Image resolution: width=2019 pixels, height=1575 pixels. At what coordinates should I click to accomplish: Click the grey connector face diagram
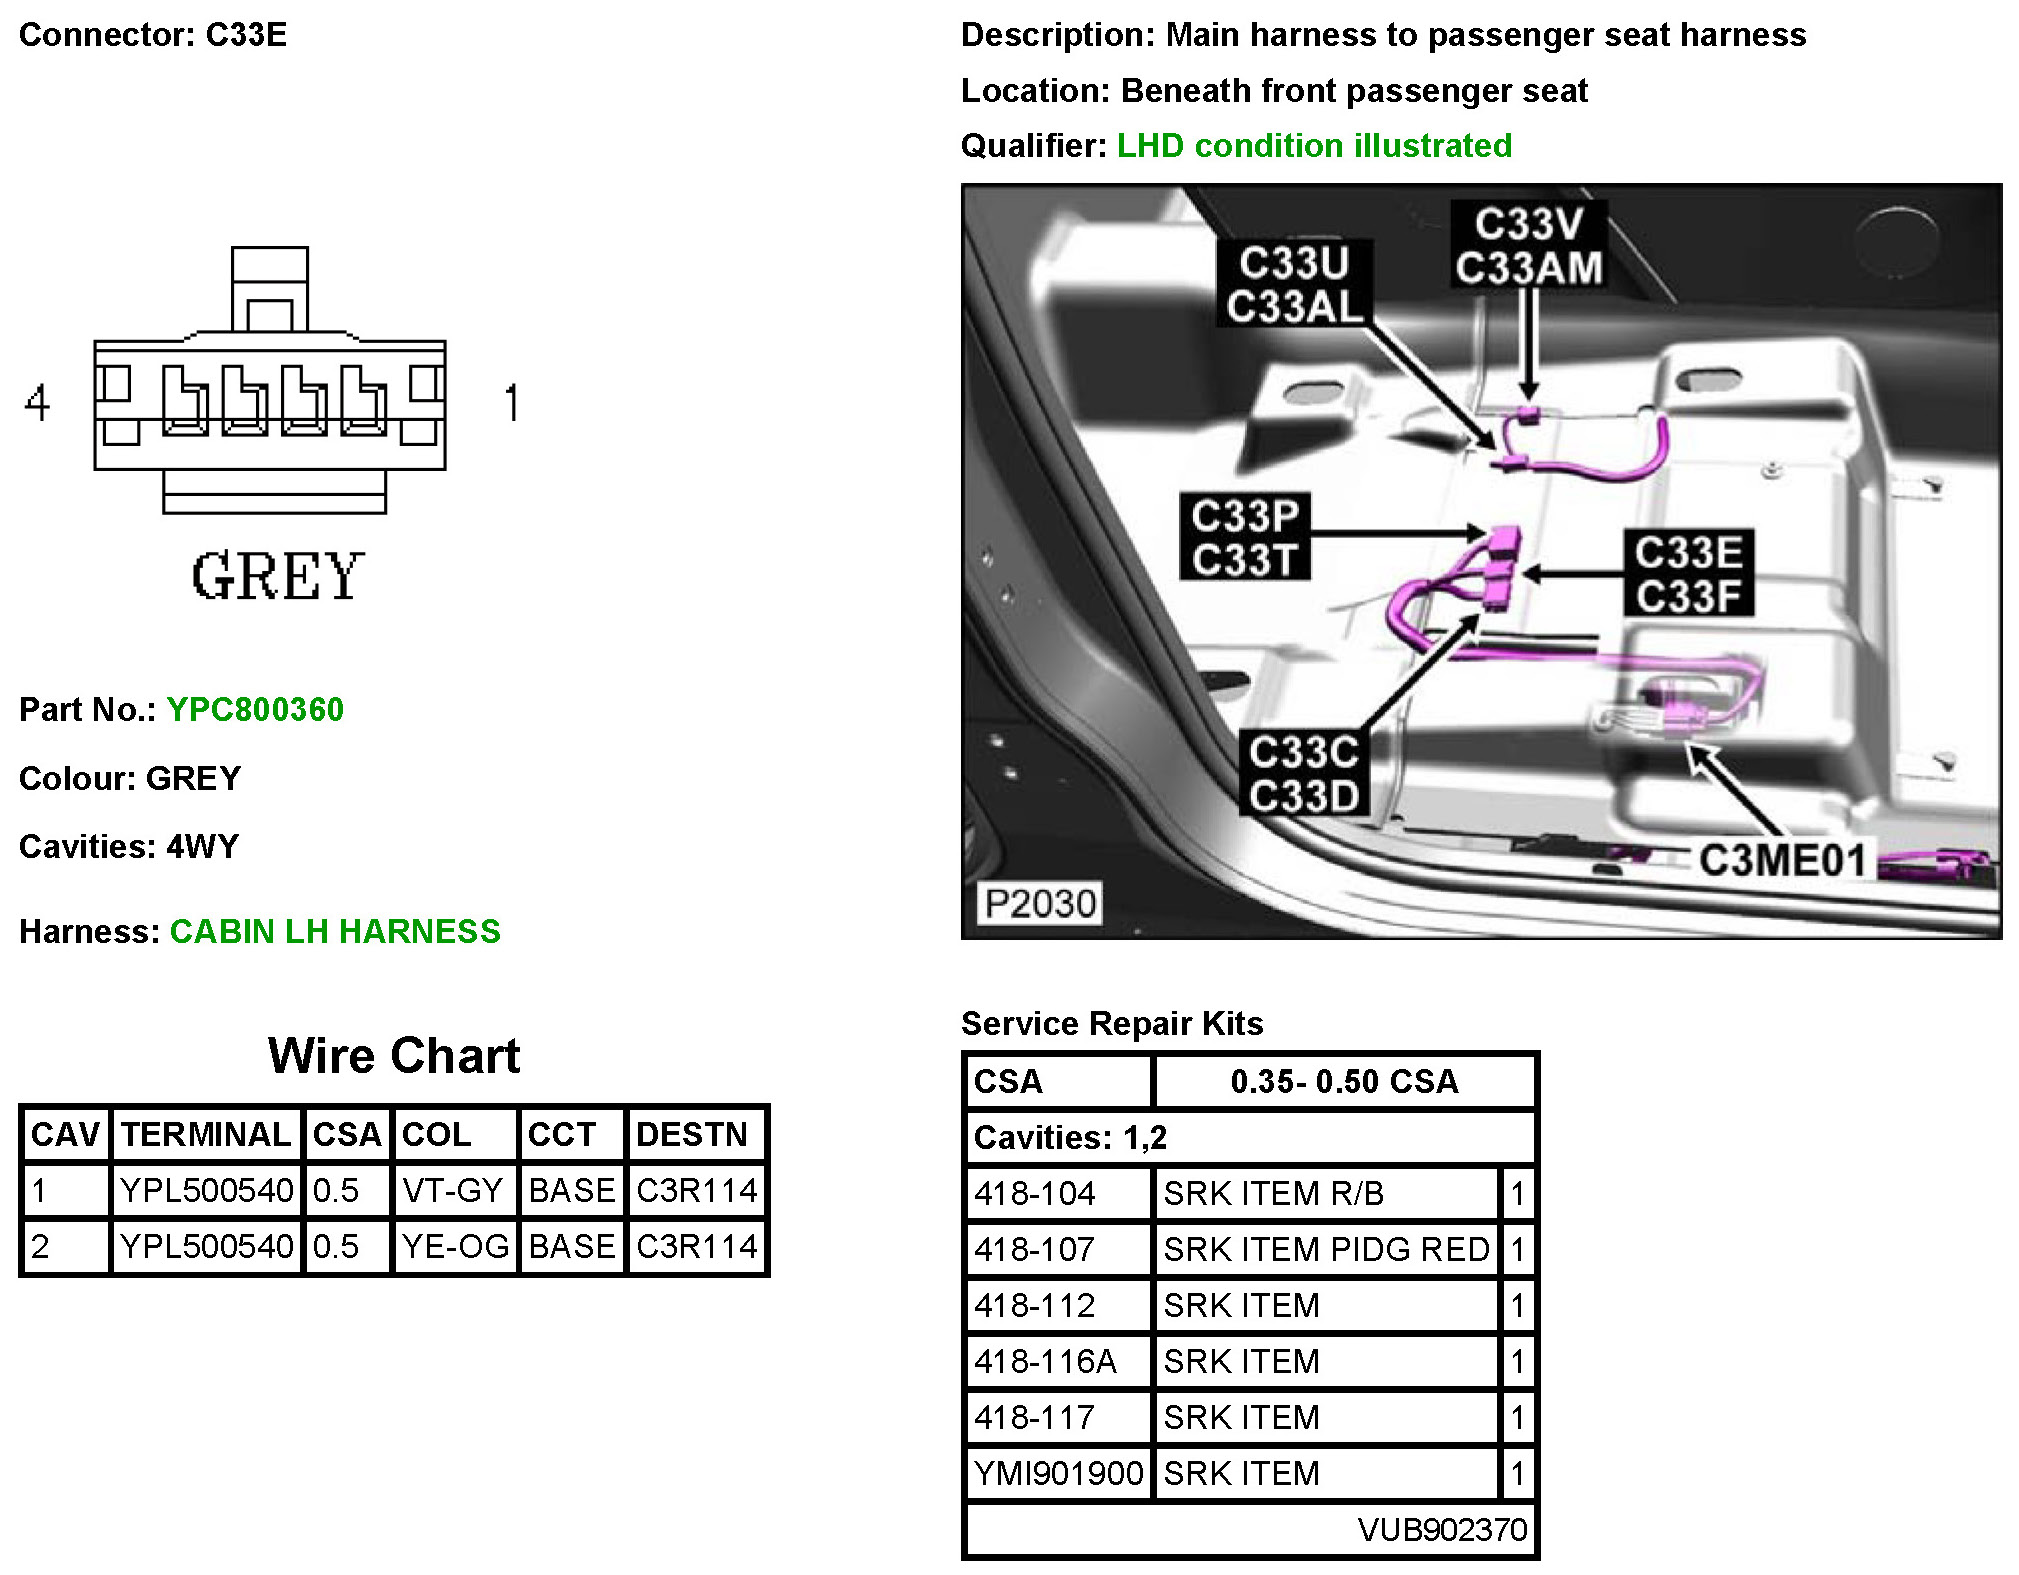(270, 400)
